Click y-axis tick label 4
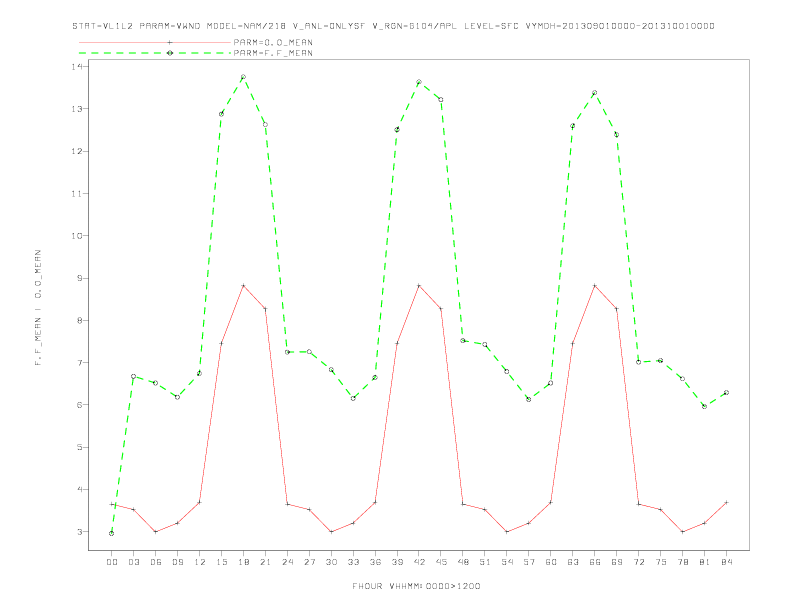 [81, 489]
